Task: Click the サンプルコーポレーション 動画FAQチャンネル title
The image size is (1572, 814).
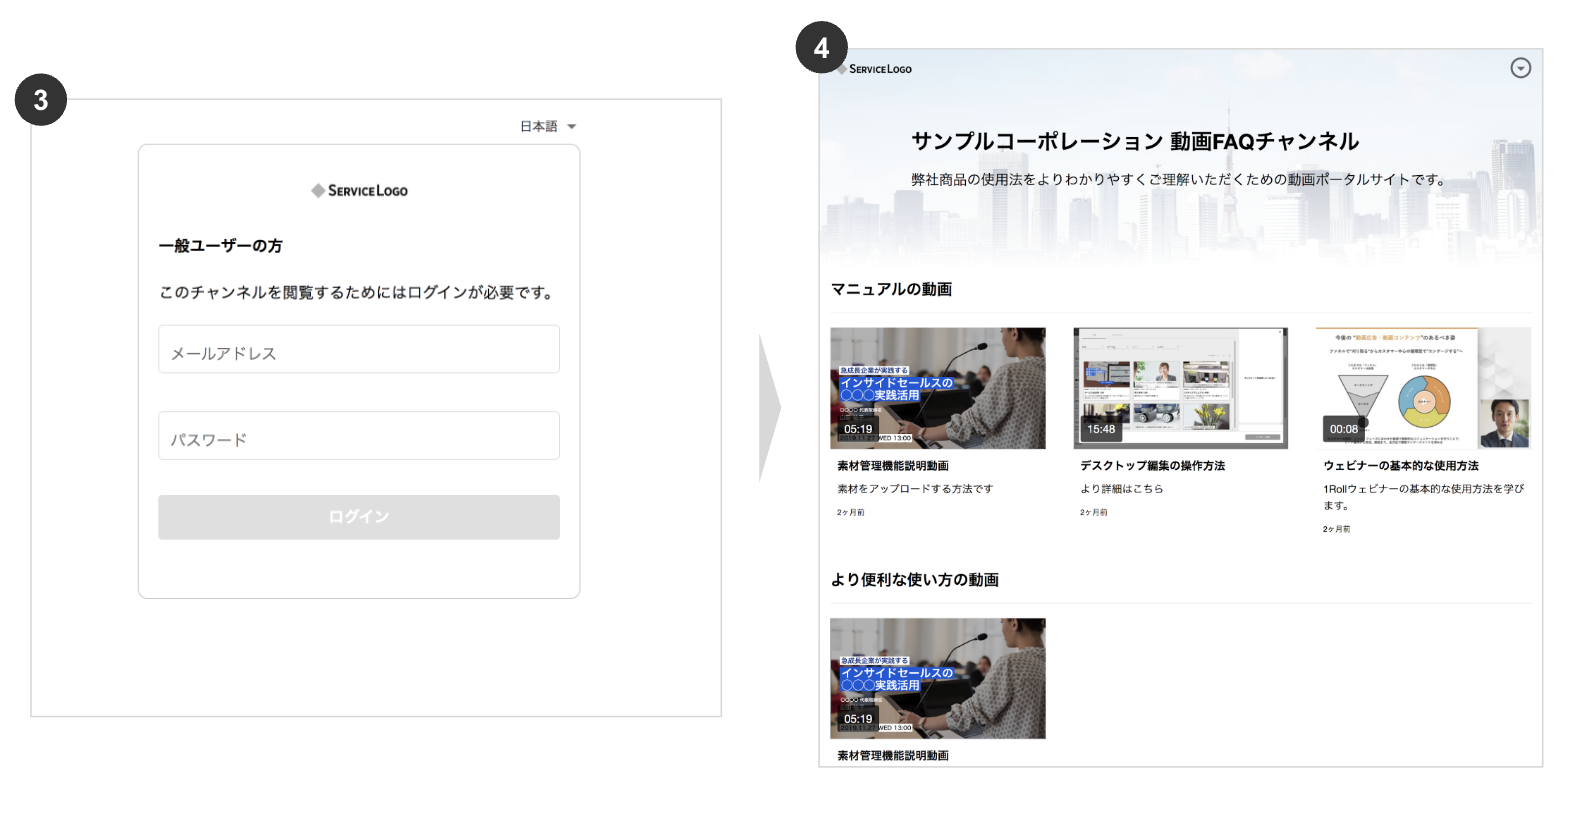Action: 1135,141
